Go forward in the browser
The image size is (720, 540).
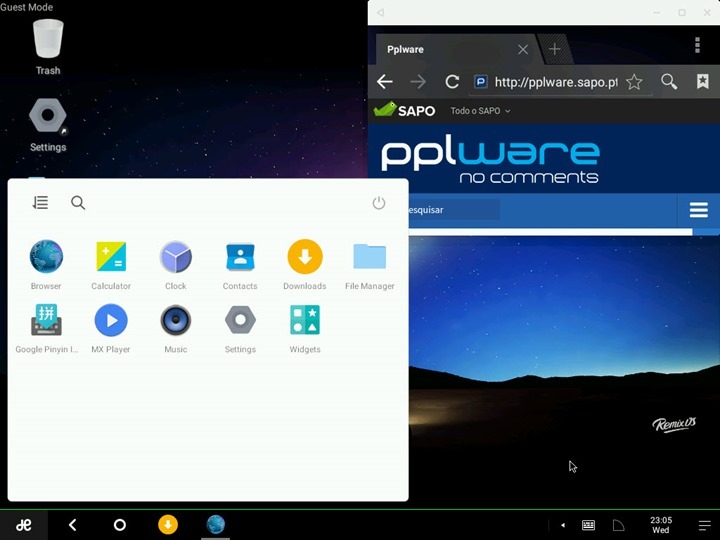point(418,82)
